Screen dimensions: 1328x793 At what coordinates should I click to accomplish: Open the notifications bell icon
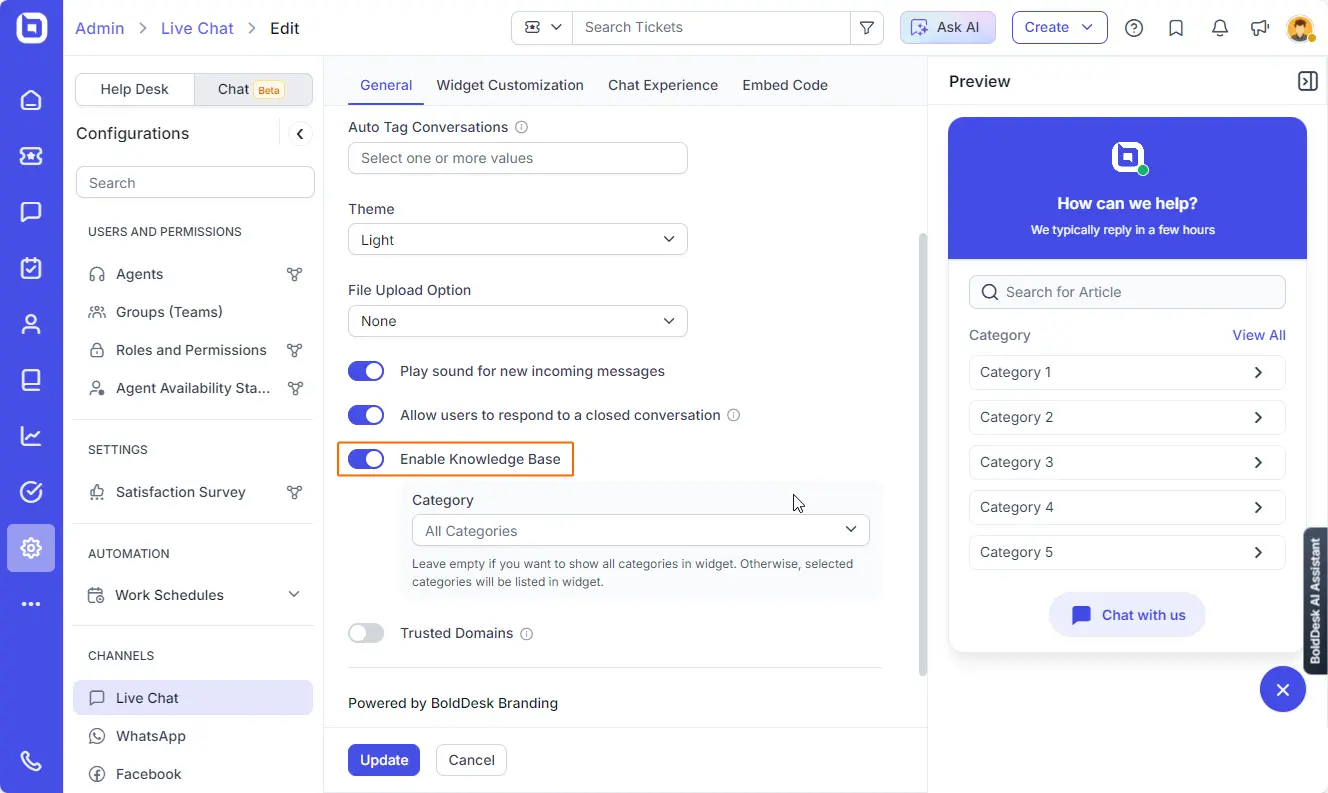[x=1219, y=28]
